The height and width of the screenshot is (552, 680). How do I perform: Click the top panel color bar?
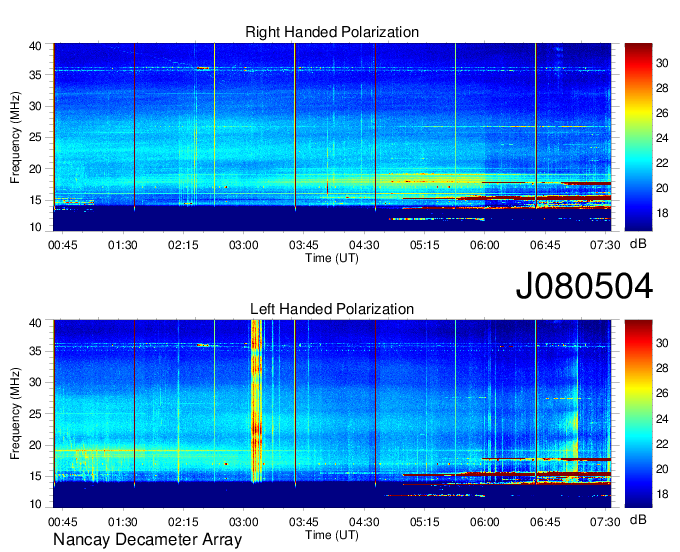coord(638,137)
